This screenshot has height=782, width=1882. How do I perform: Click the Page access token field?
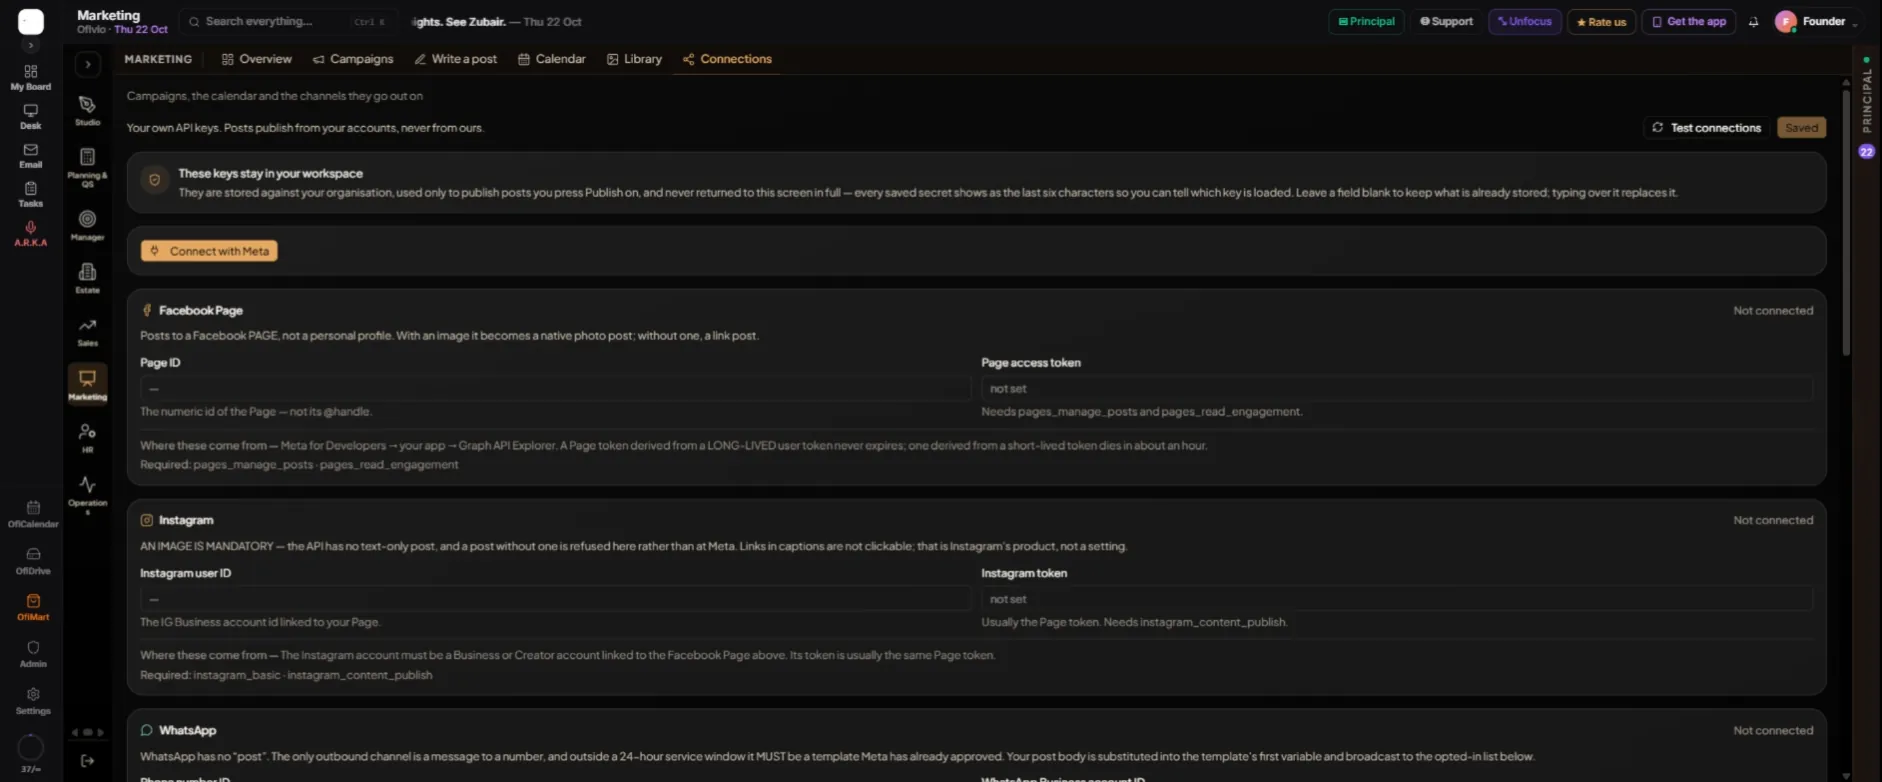pos(1397,388)
